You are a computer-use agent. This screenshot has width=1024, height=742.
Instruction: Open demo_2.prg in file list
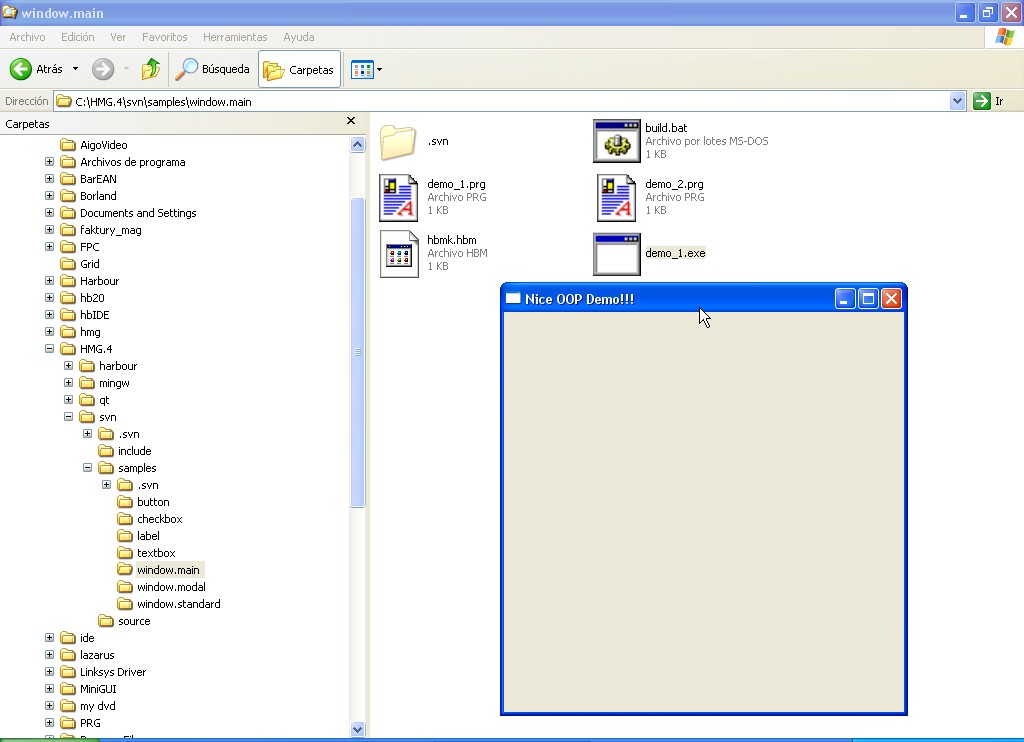tap(617, 197)
